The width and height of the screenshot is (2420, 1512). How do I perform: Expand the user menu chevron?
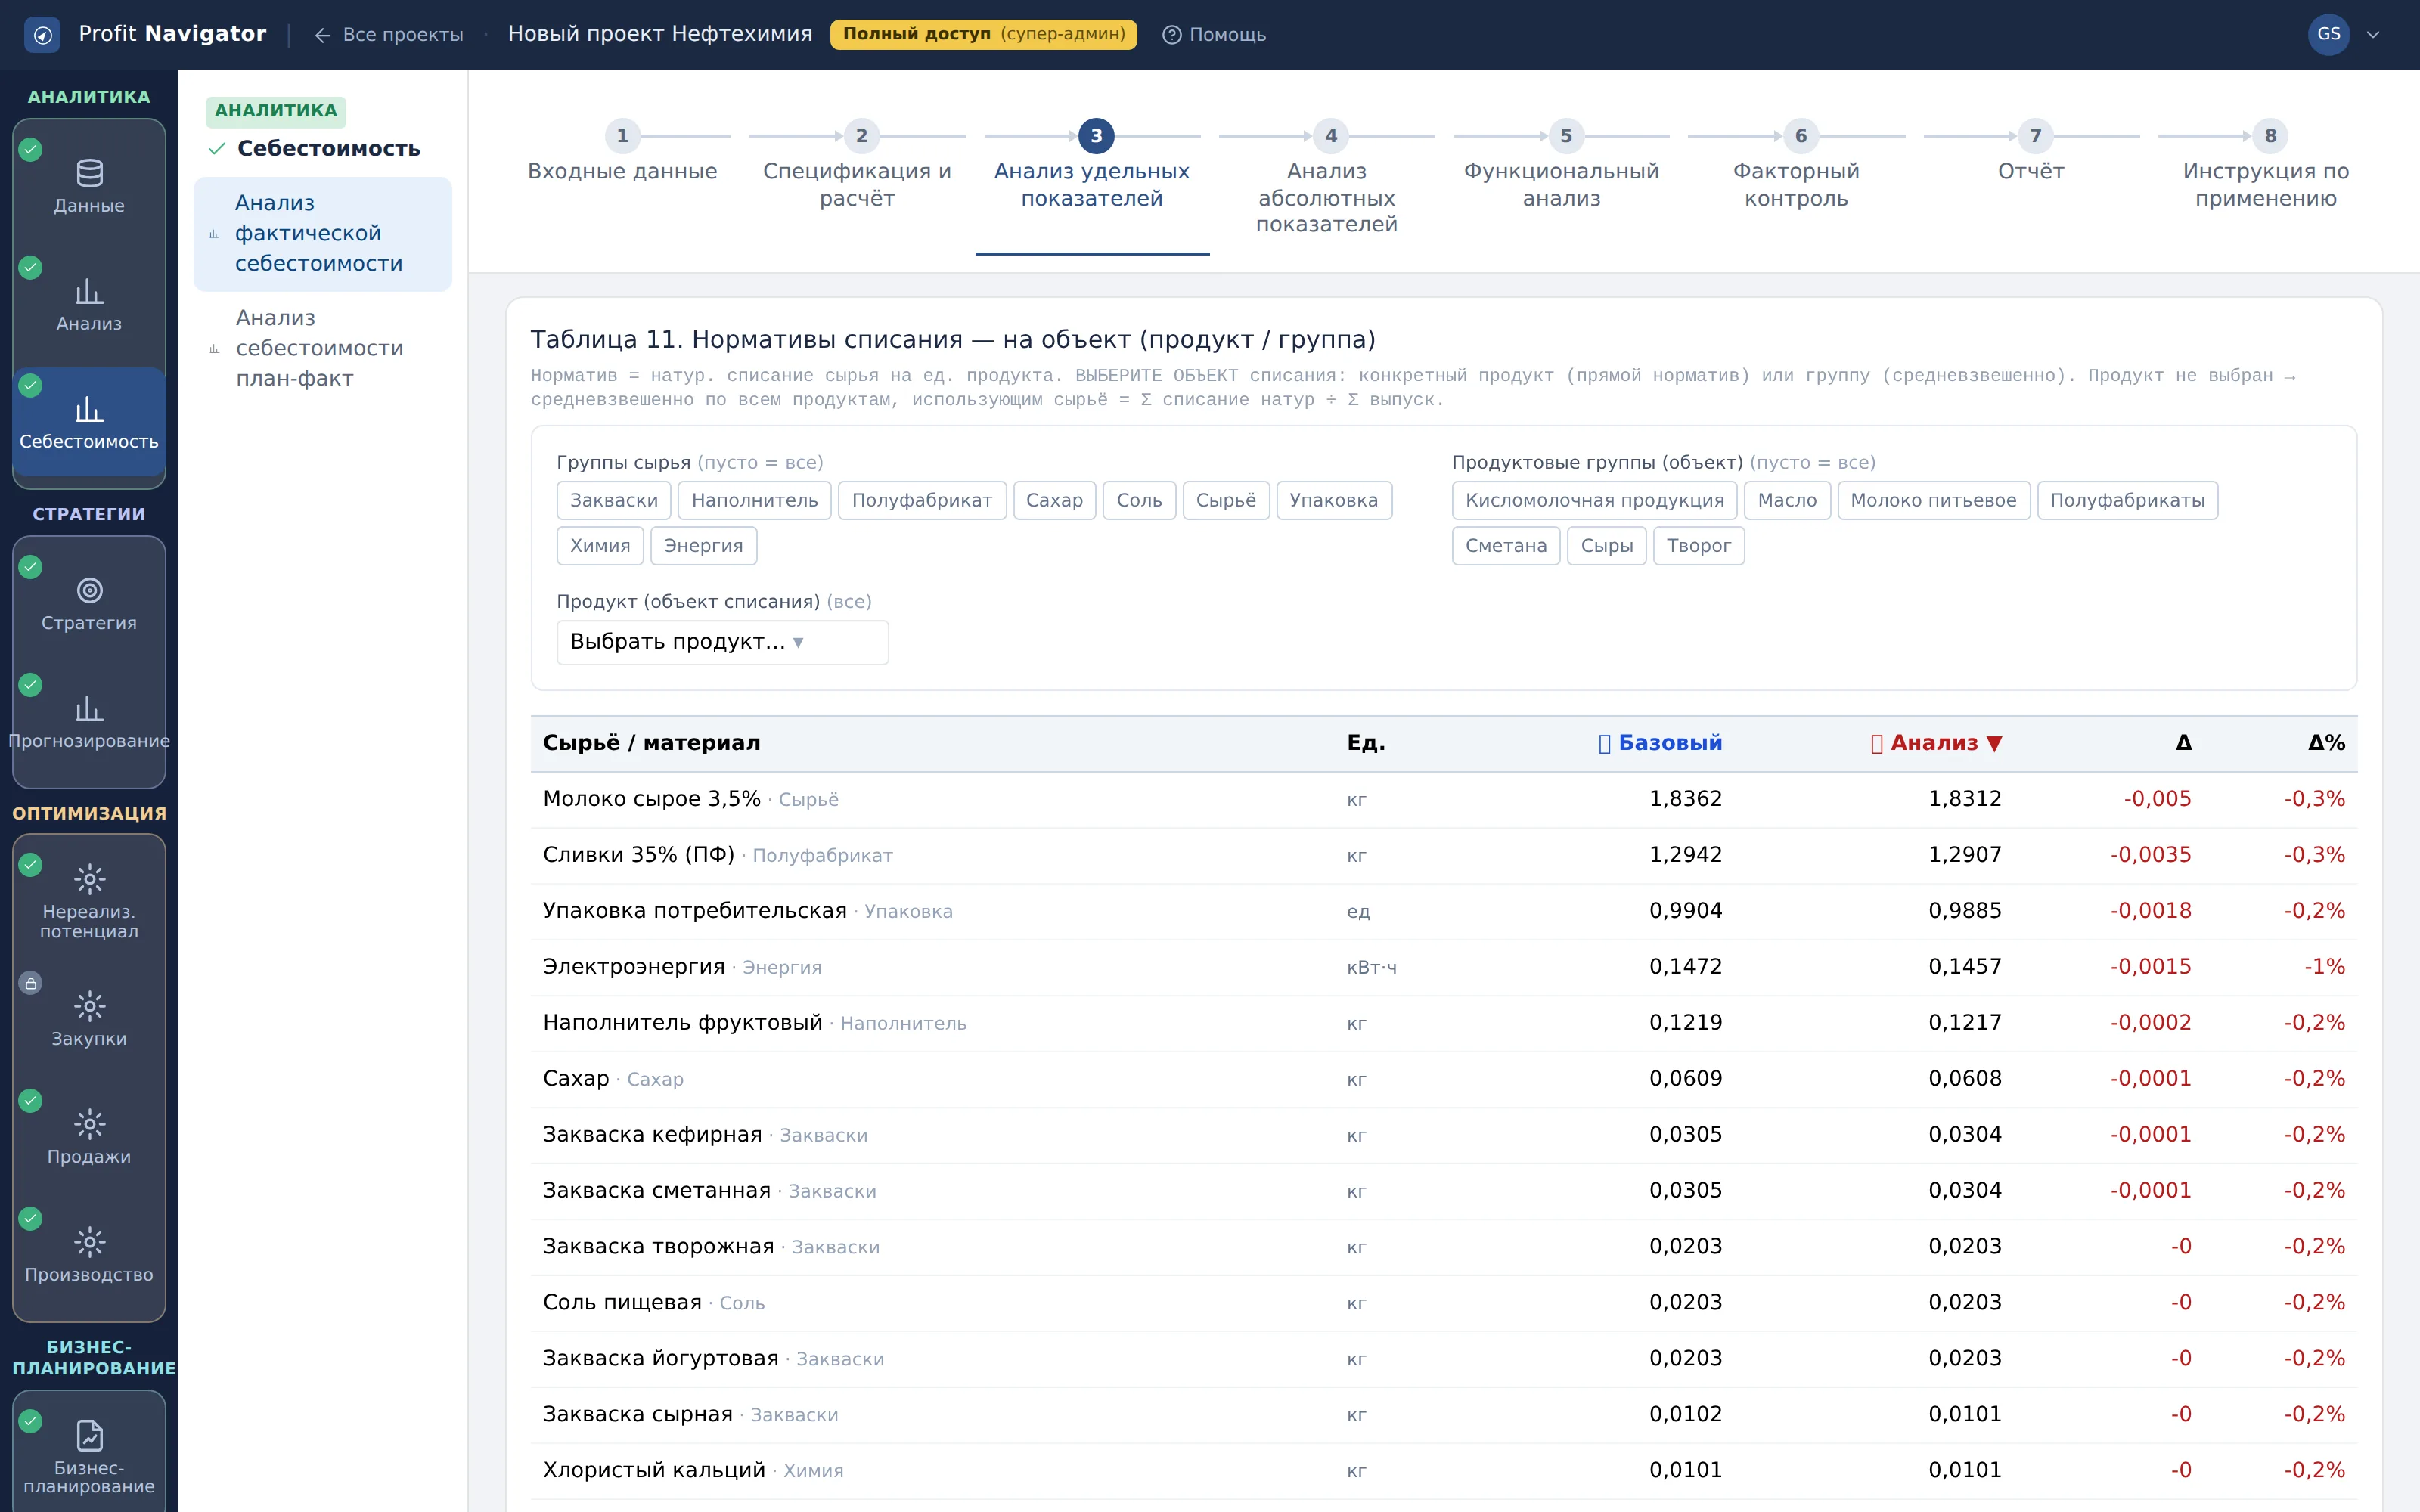coord(2373,35)
